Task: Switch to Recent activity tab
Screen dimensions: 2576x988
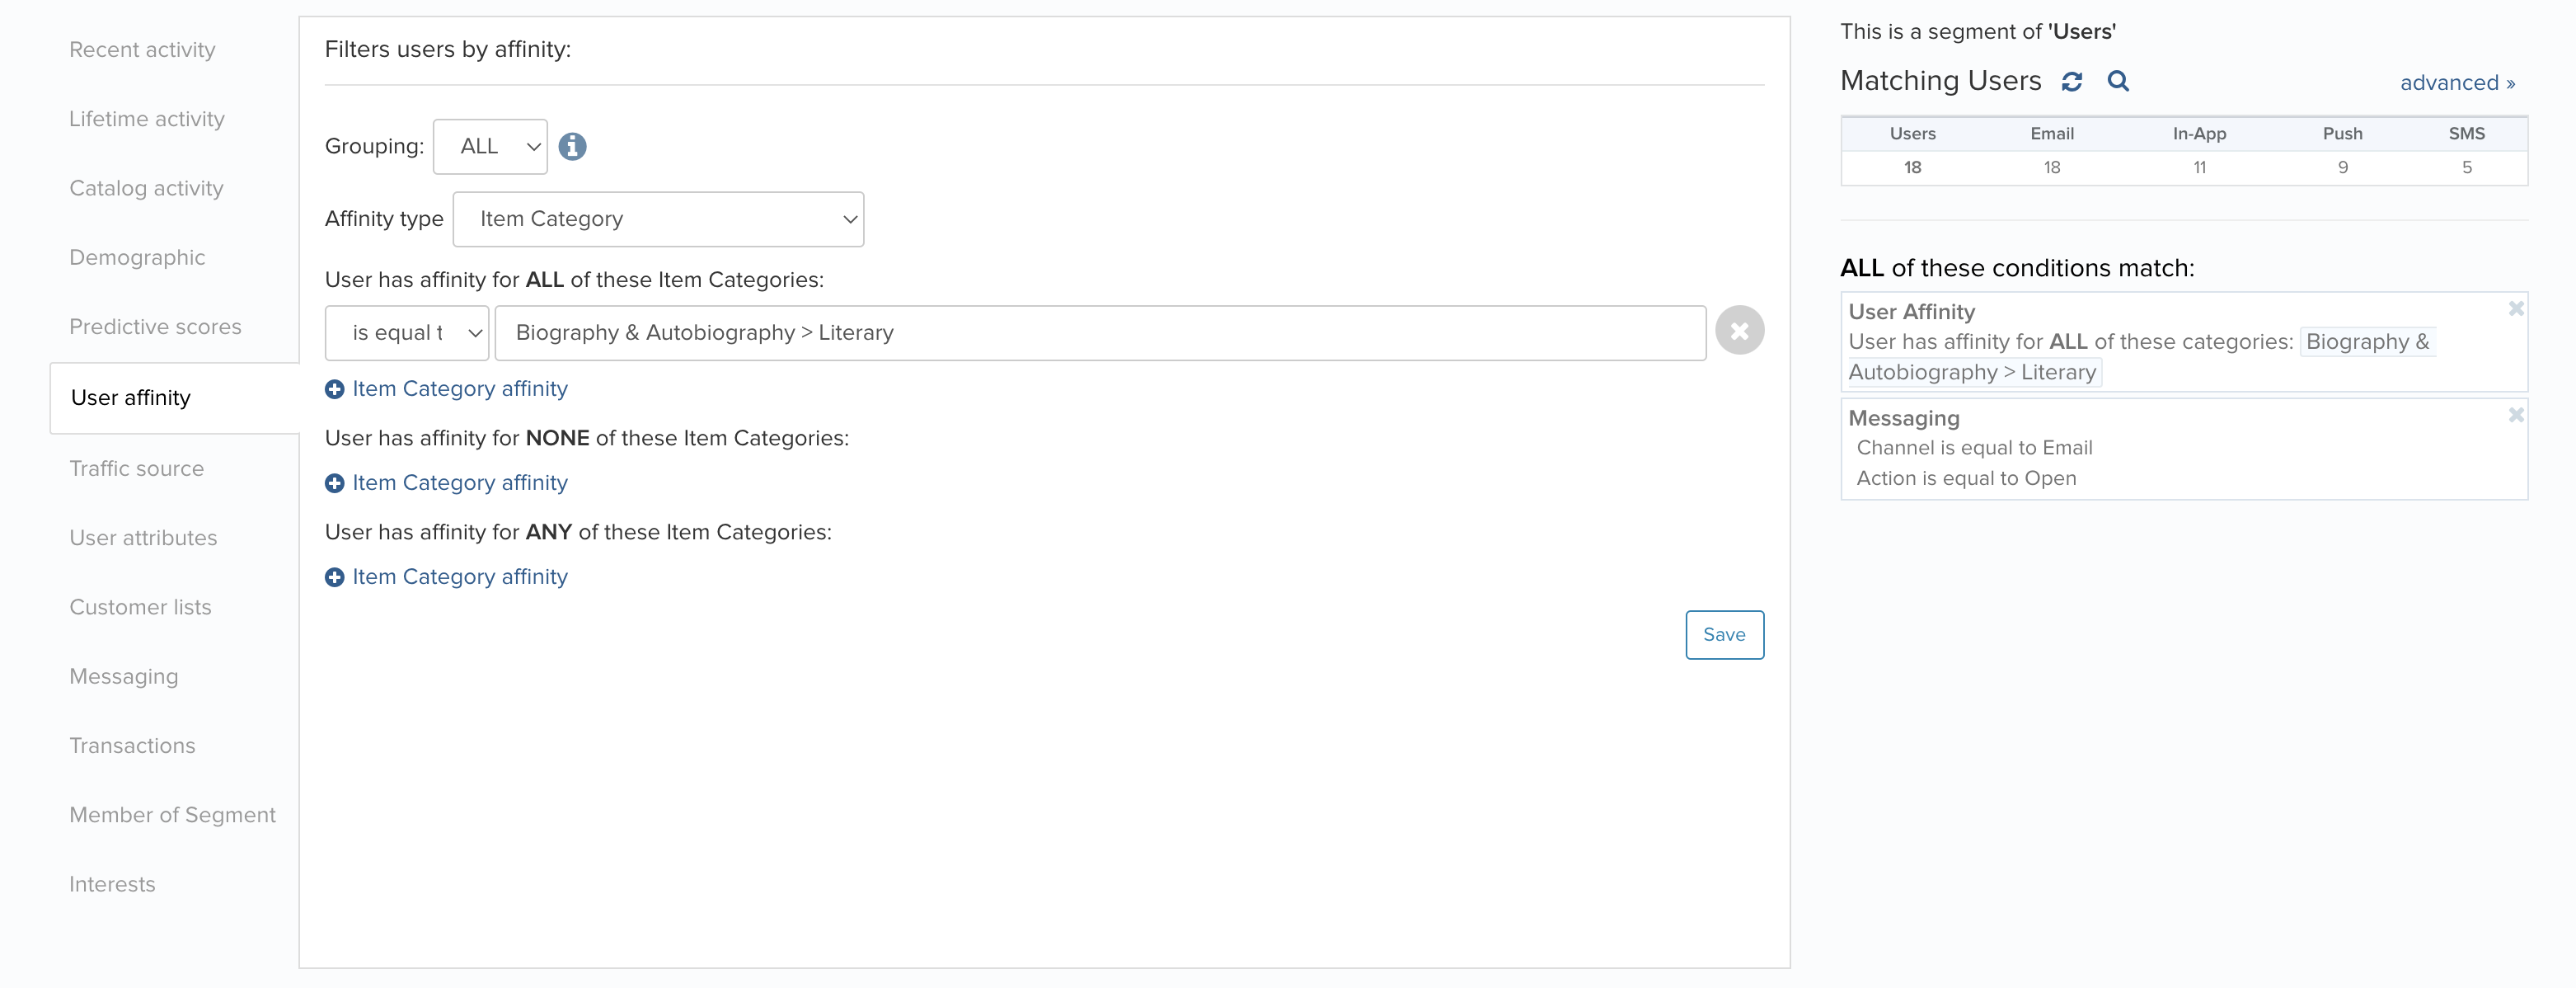Action: click(142, 50)
